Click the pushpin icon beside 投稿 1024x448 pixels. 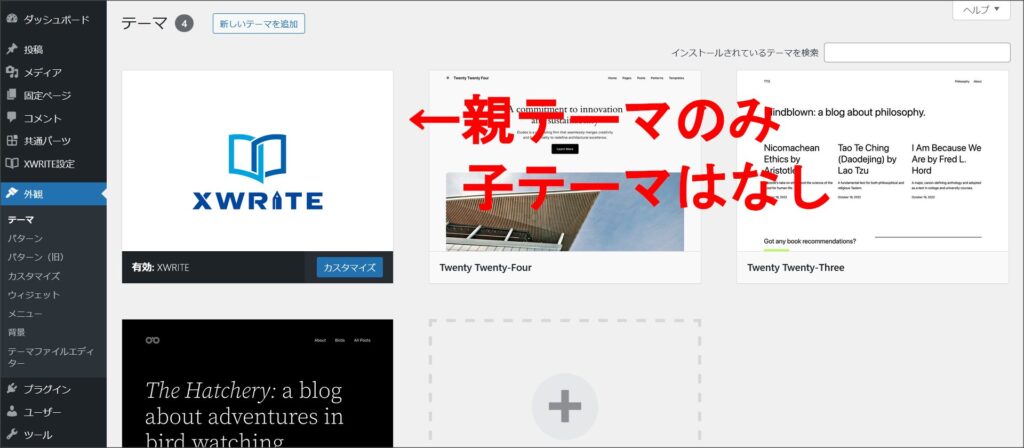pos(12,50)
